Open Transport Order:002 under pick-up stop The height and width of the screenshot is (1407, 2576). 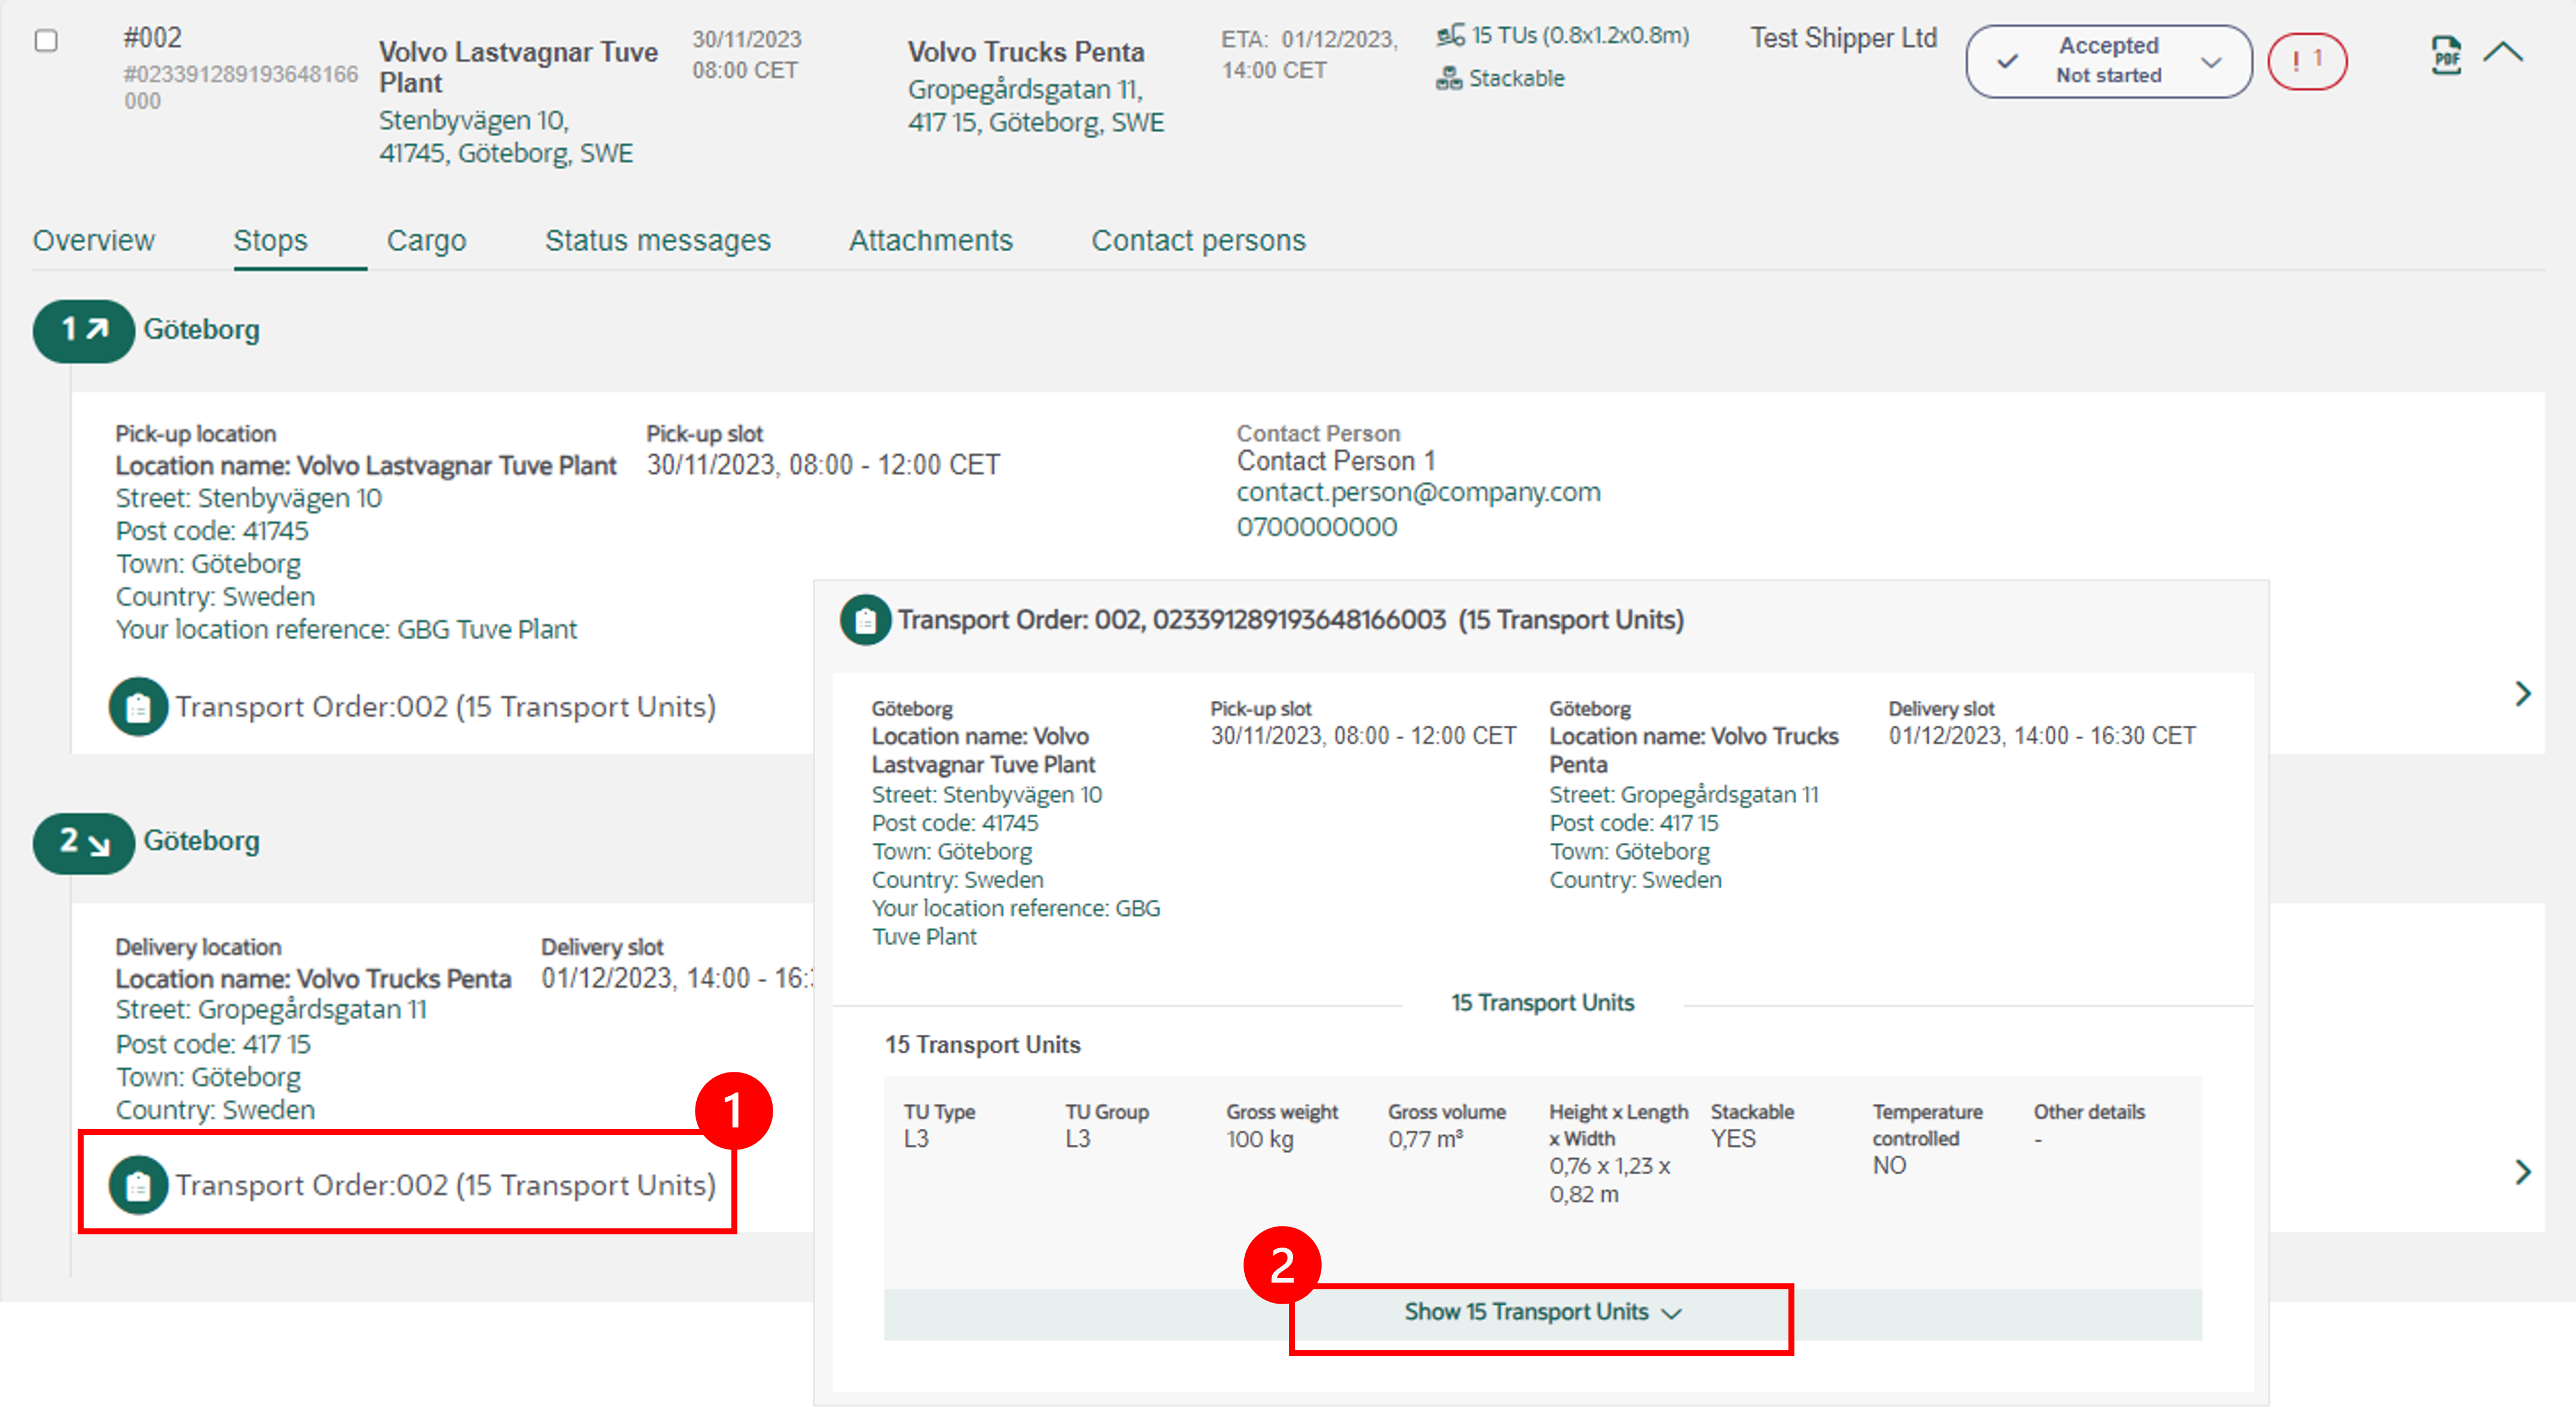point(446,707)
